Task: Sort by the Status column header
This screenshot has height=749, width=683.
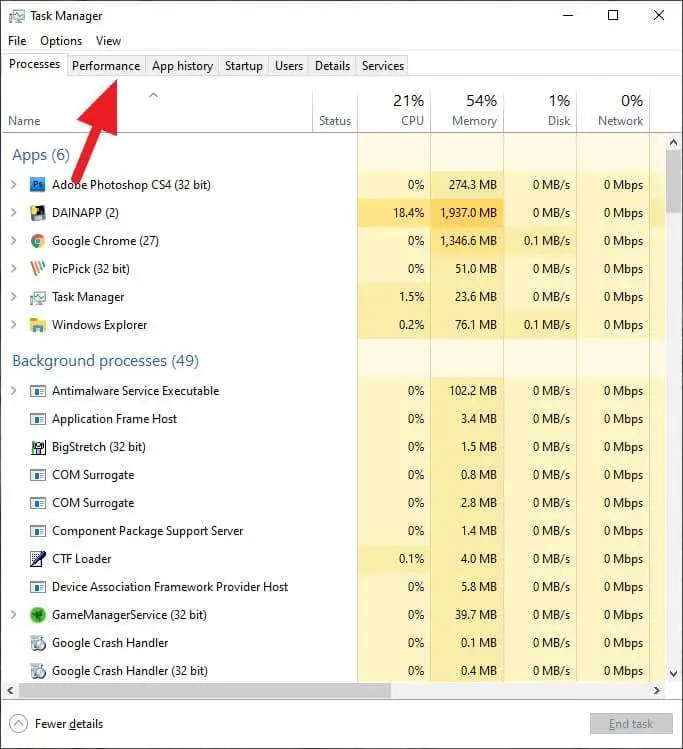Action: [x=335, y=112]
